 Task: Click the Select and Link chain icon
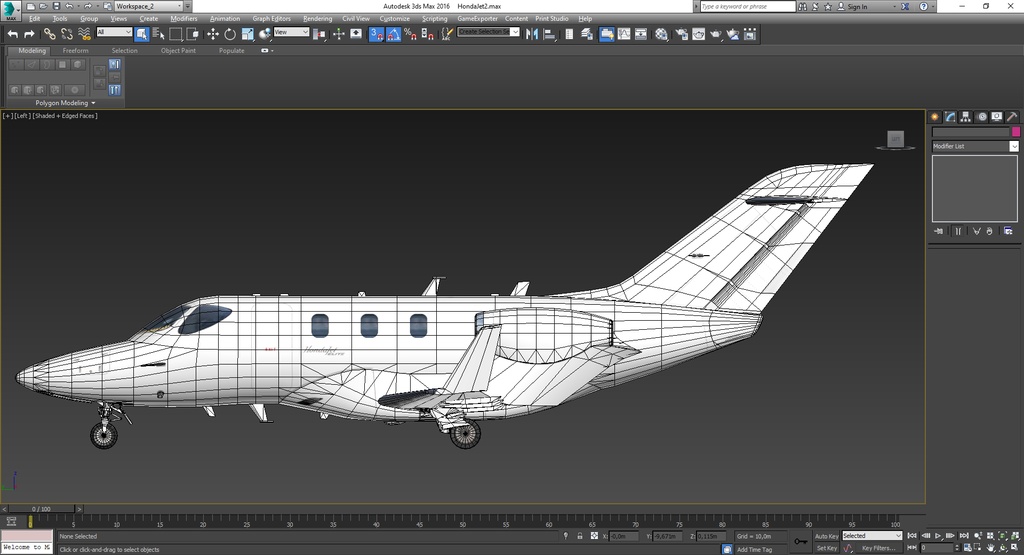pyautogui.click(x=50, y=34)
